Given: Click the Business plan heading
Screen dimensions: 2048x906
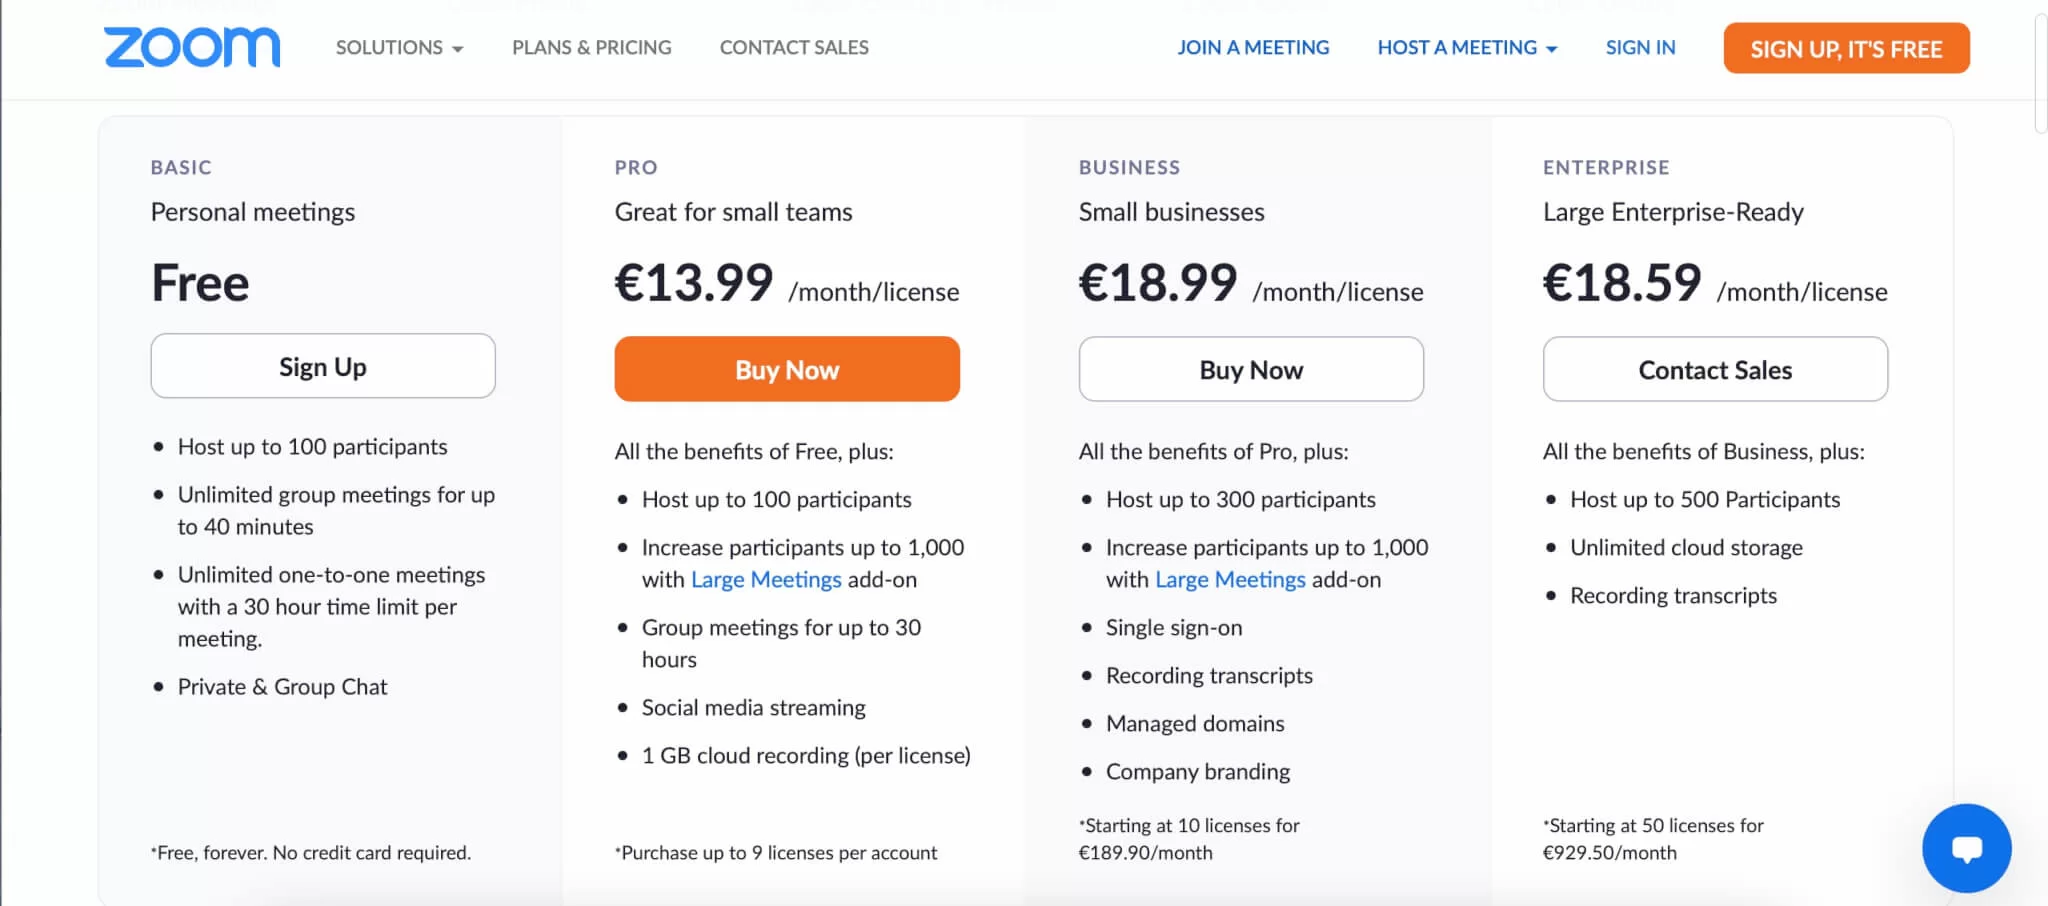Looking at the screenshot, I should click(1129, 167).
